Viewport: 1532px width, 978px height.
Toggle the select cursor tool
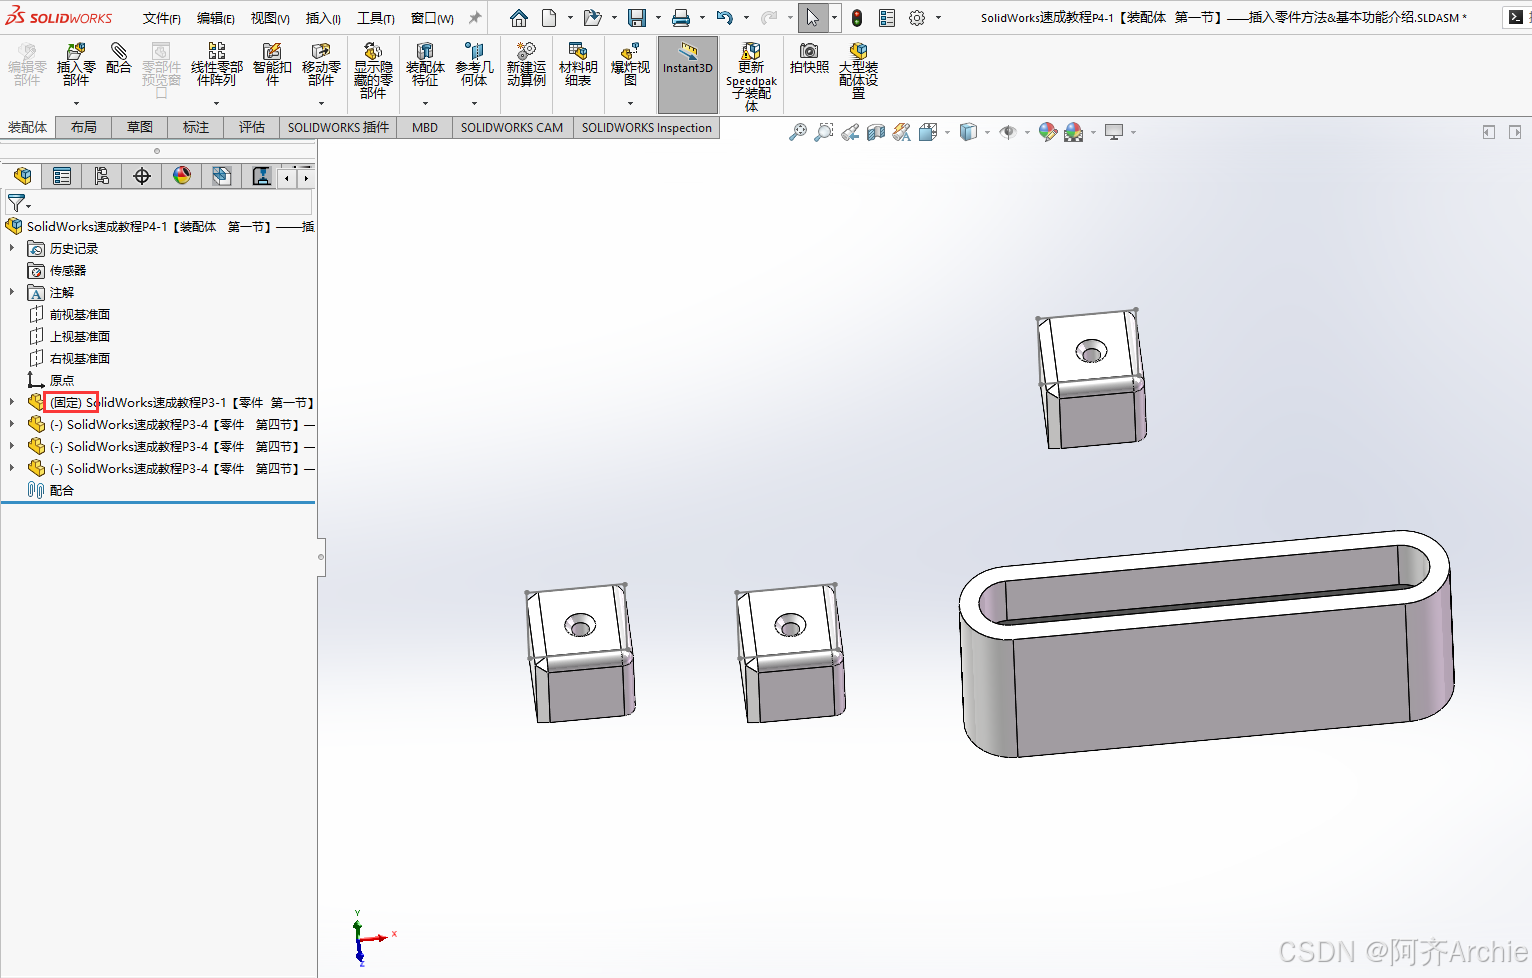(812, 18)
